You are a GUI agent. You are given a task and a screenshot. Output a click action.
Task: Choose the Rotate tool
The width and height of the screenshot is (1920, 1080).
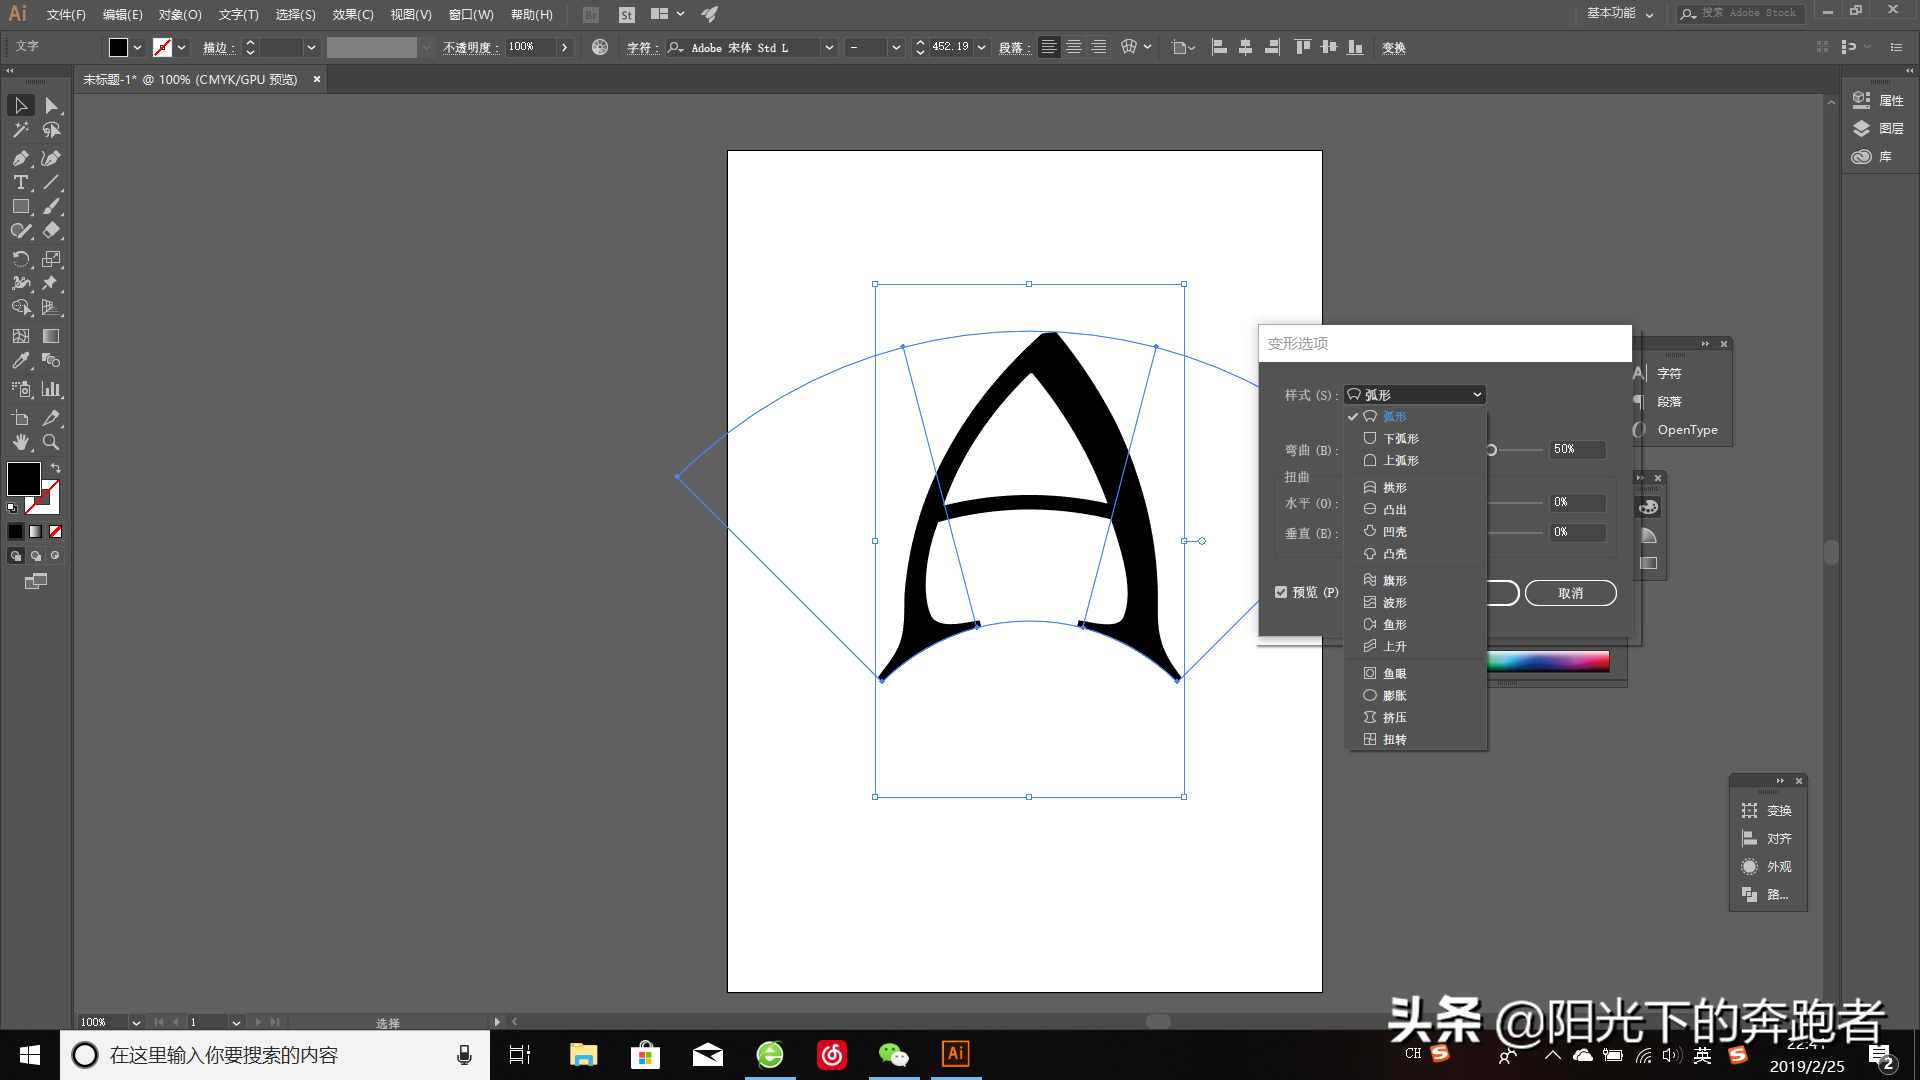coord(21,259)
